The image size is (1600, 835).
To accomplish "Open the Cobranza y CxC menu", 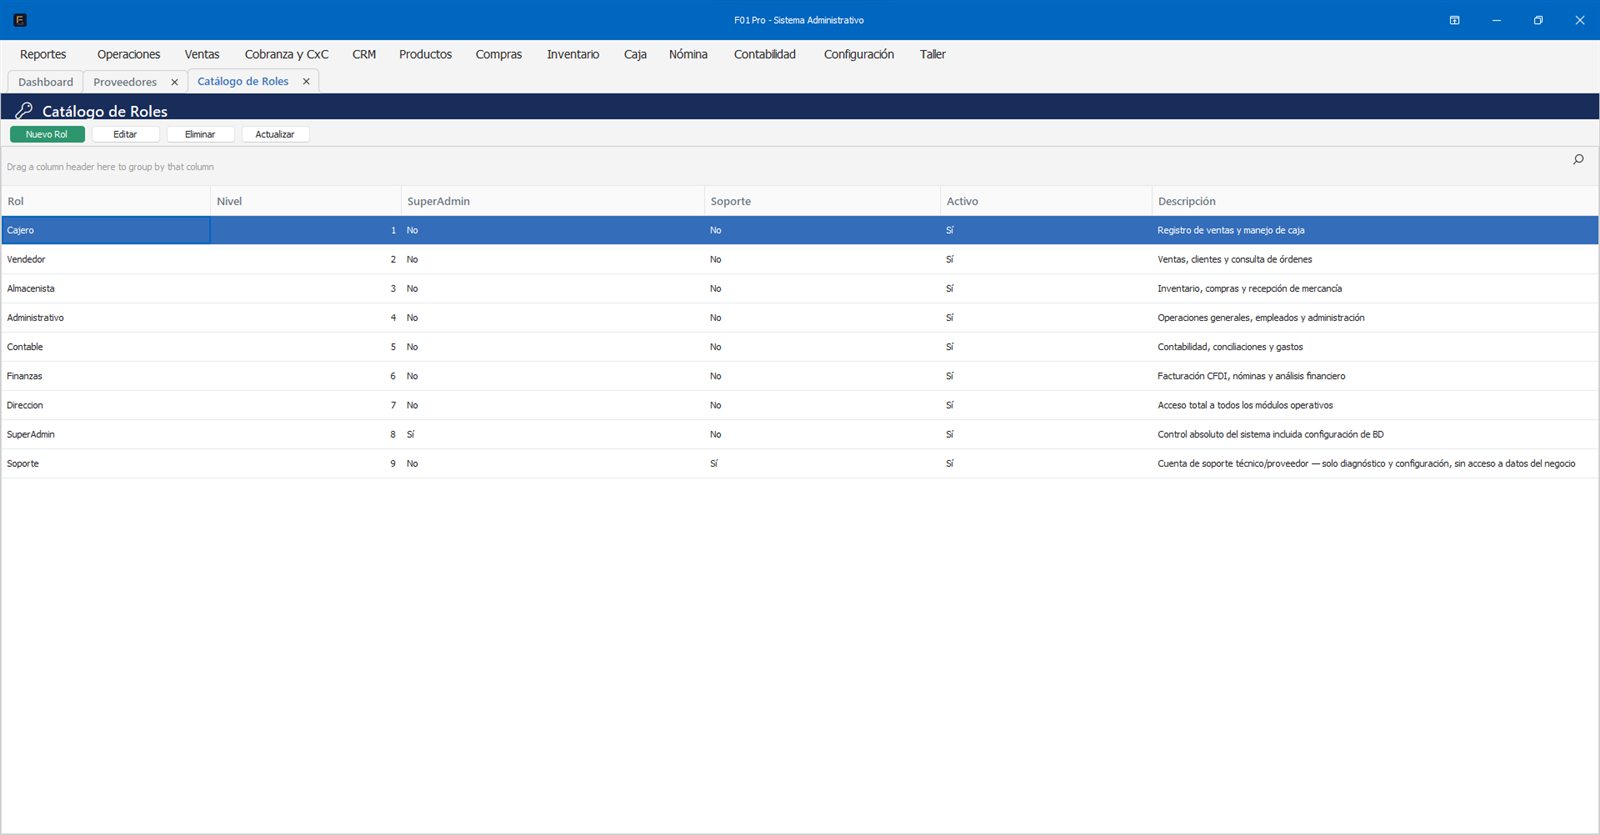I will coord(287,54).
